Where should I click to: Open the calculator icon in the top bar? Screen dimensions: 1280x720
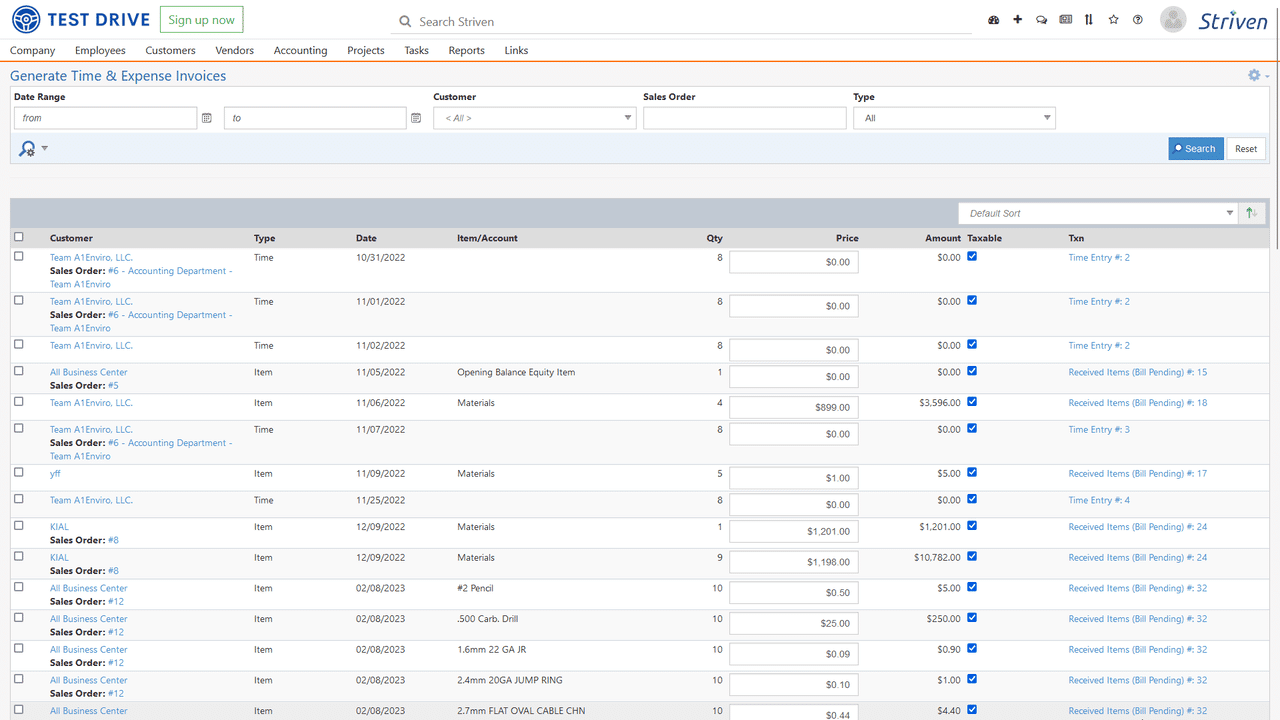1065,19
